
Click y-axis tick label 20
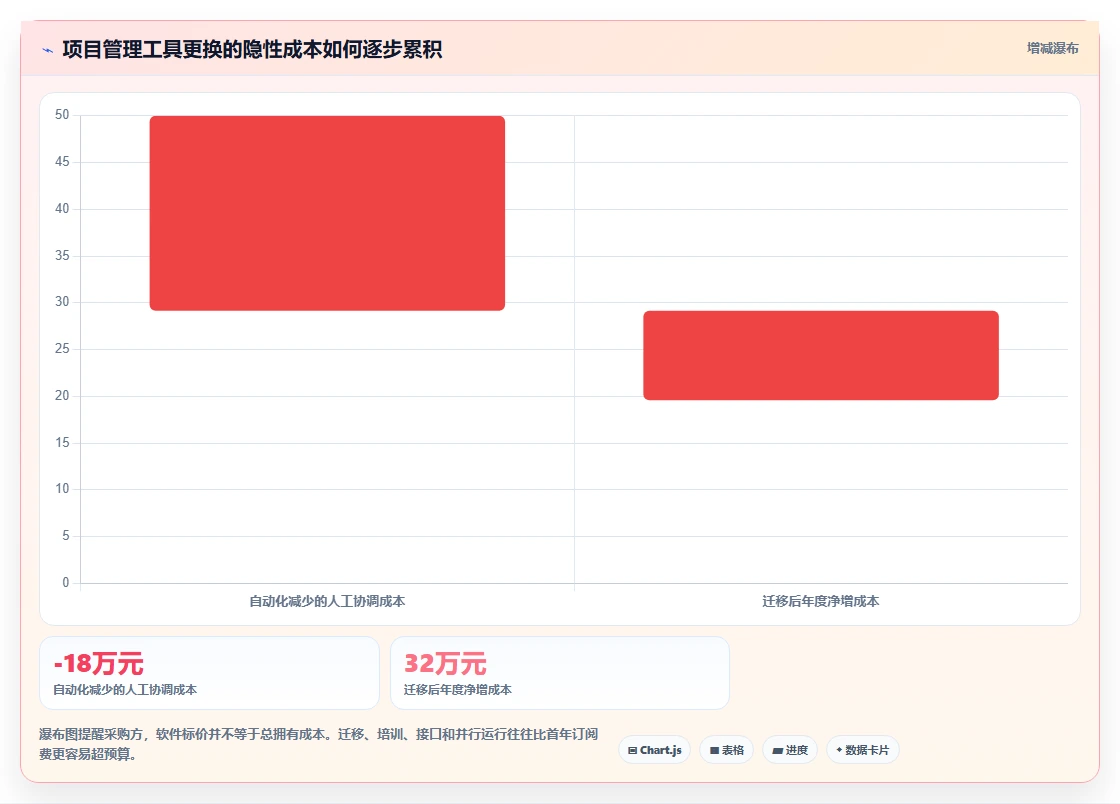62,396
